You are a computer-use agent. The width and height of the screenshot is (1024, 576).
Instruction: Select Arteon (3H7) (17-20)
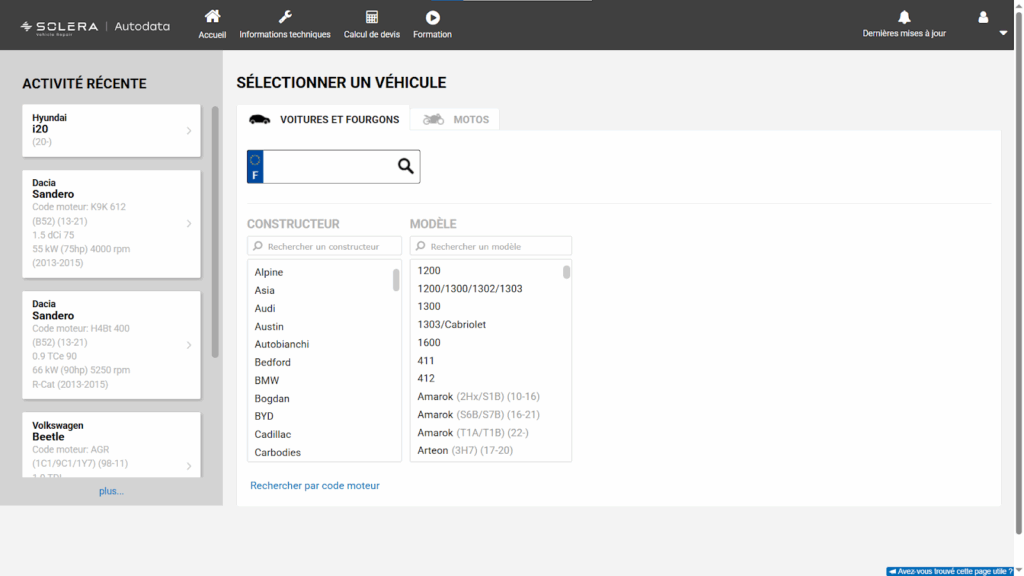pyautogui.click(x=465, y=451)
